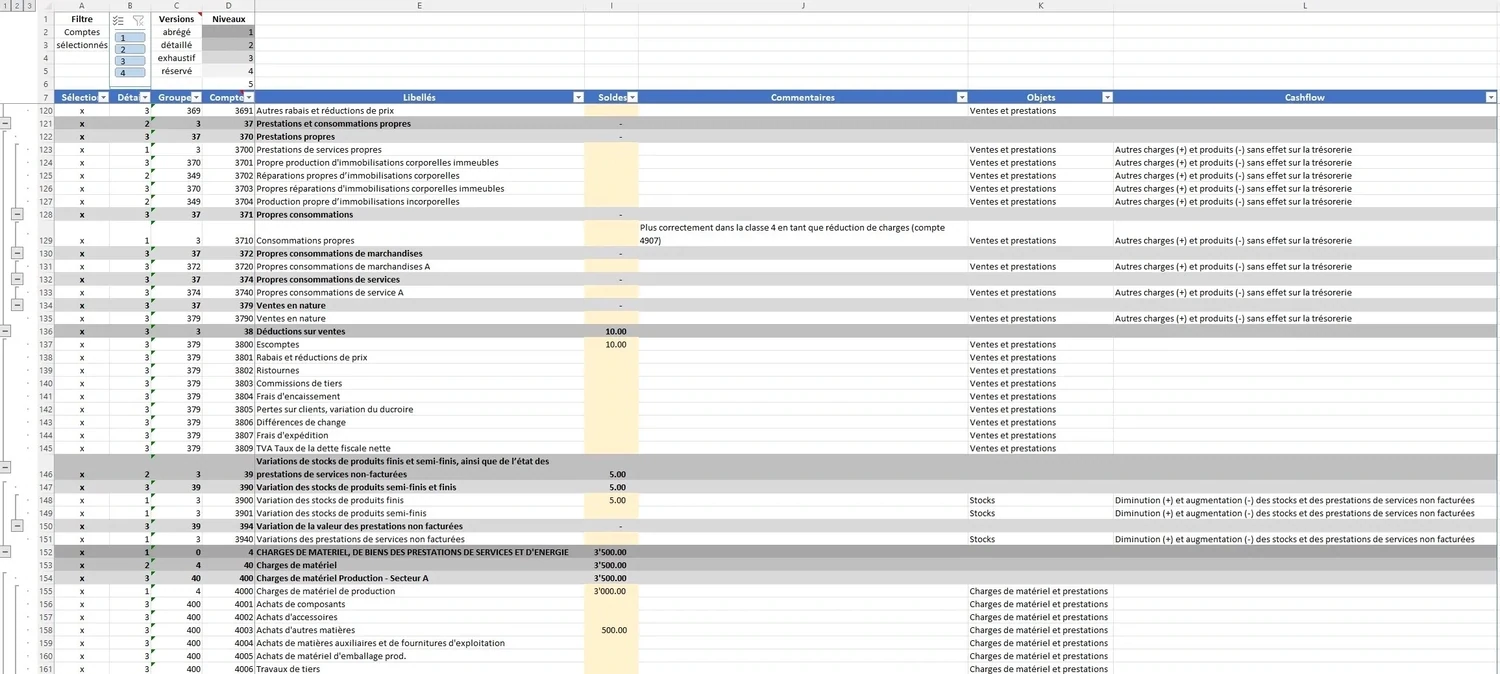Show outline level 3 rows

29,5
